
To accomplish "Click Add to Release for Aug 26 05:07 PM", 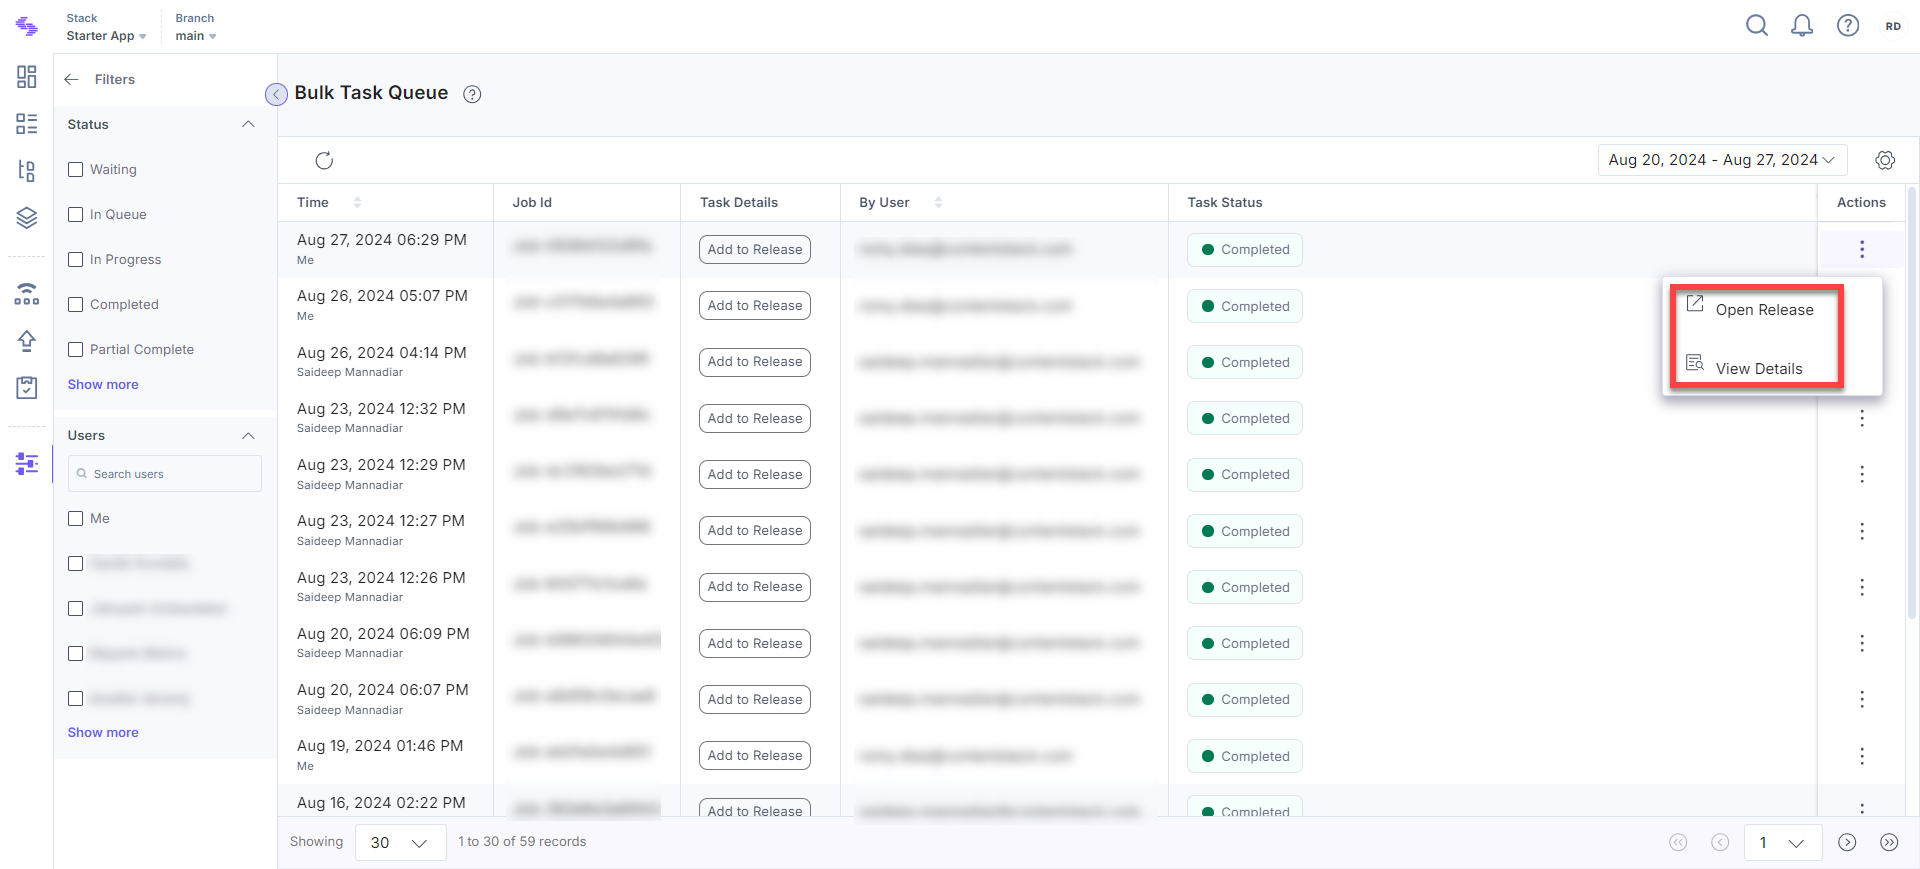I will pos(755,305).
